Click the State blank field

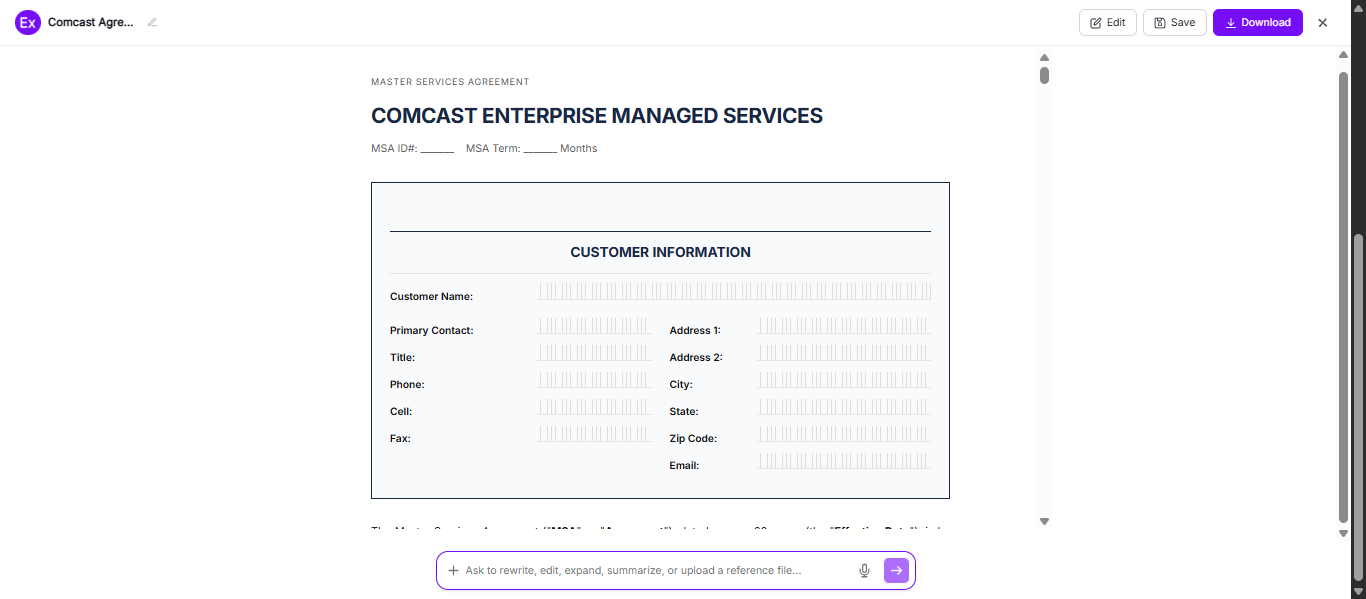tap(845, 407)
